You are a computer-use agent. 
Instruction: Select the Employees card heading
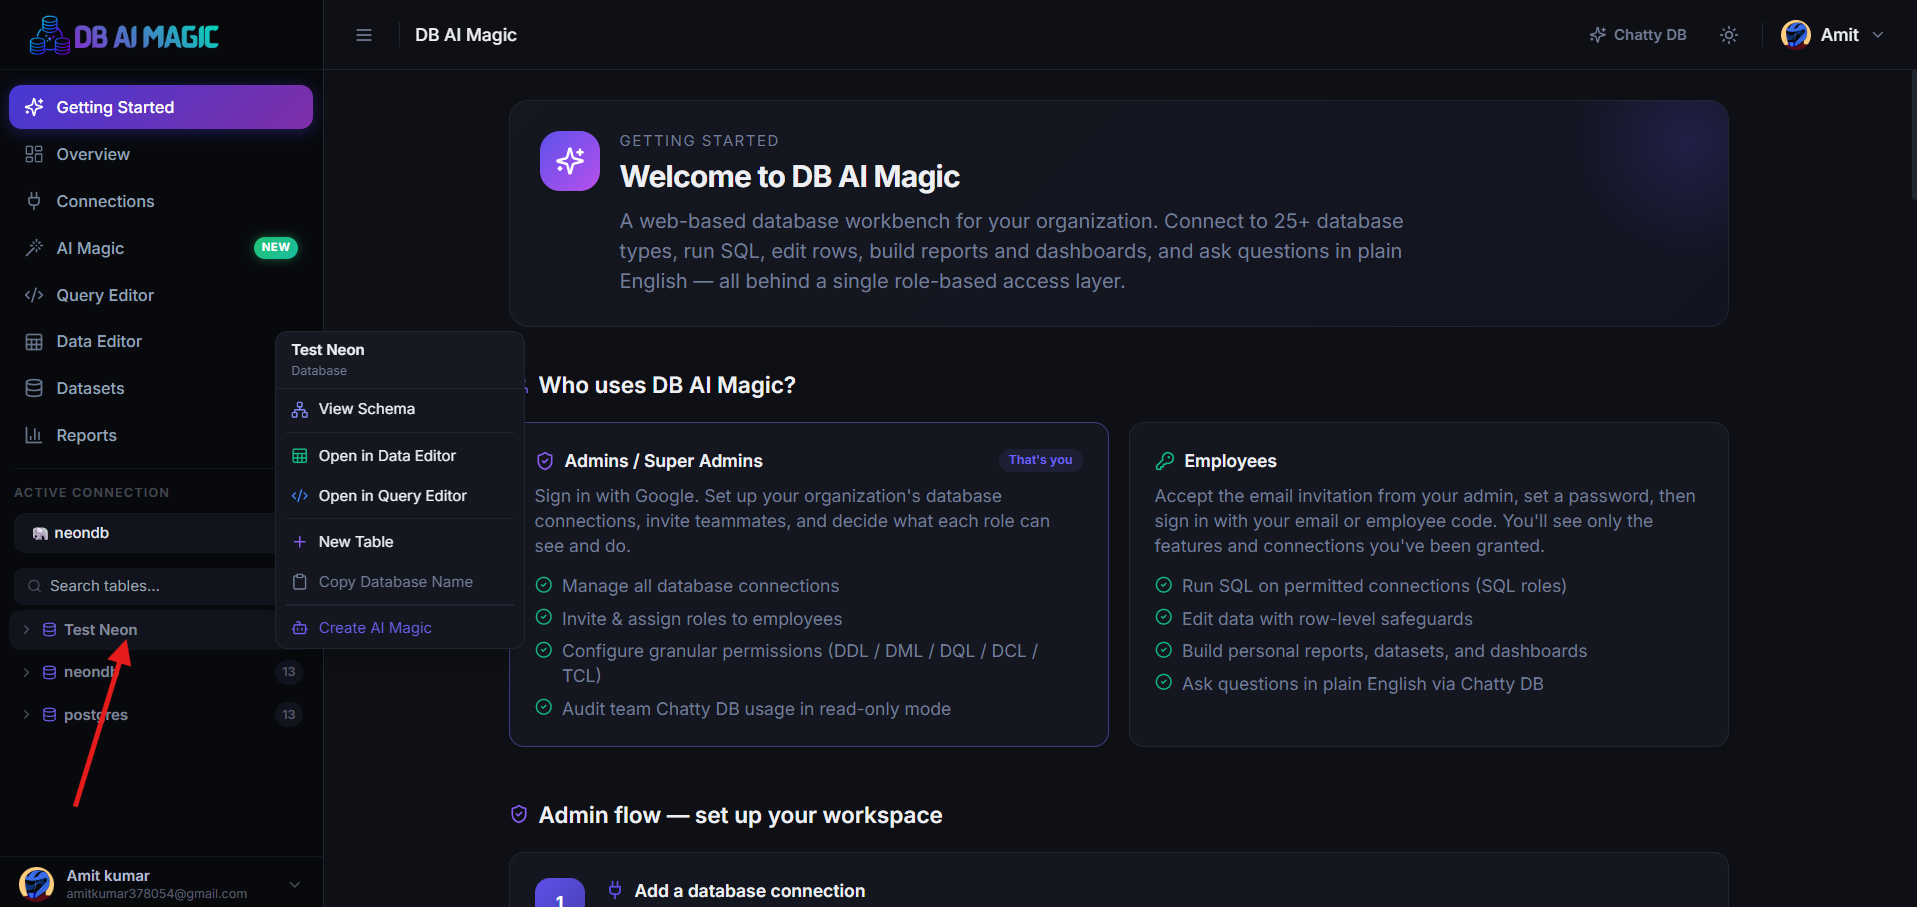(x=1230, y=461)
